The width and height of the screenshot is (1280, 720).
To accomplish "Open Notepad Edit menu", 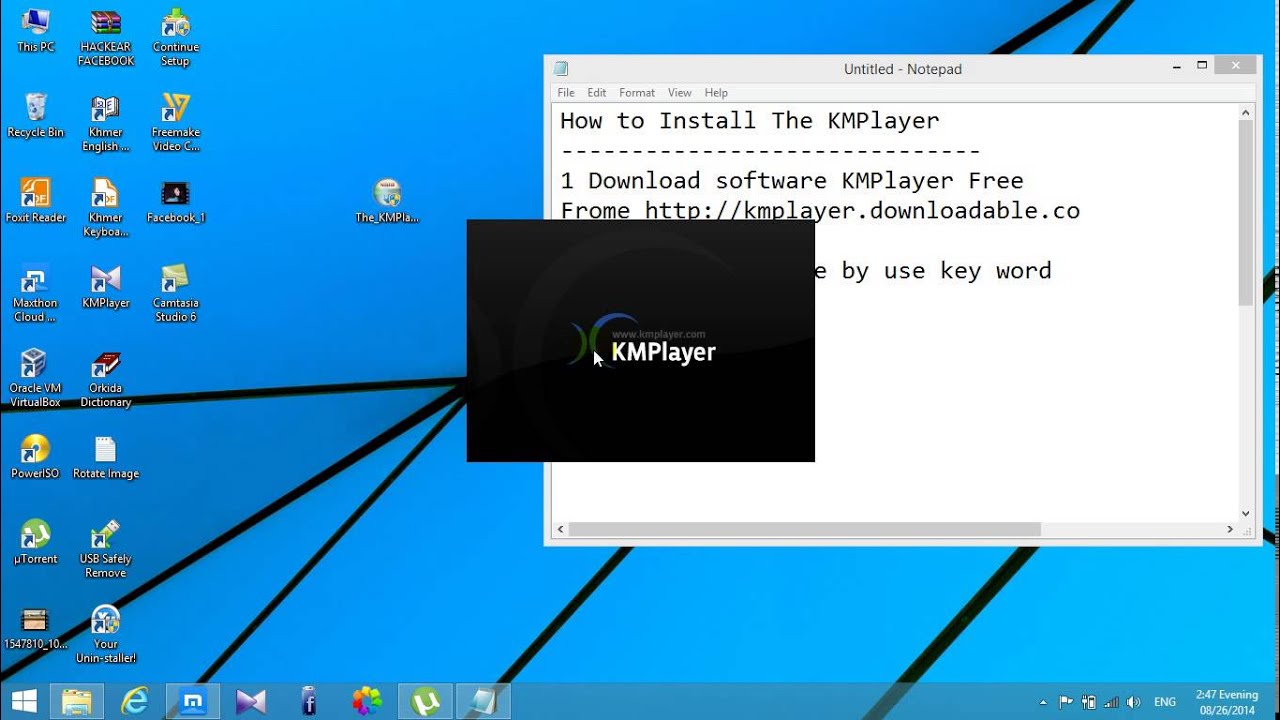I will pyautogui.click(x=597, y=92).
